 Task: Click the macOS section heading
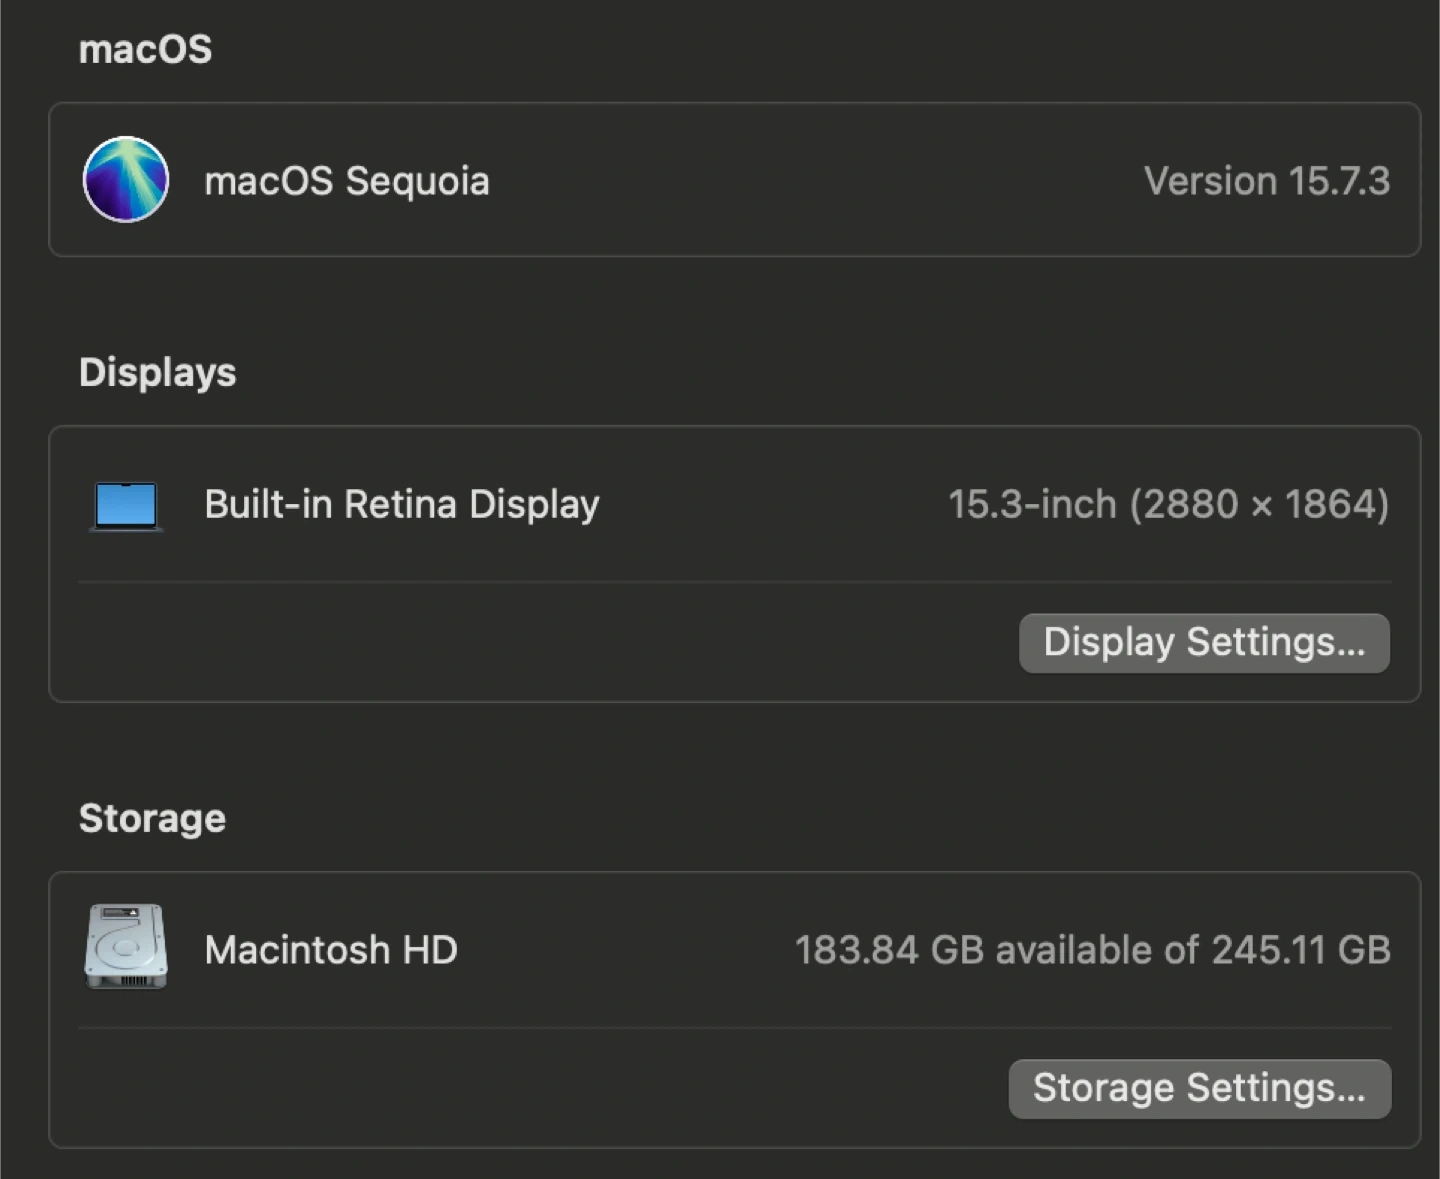(145, 49)
